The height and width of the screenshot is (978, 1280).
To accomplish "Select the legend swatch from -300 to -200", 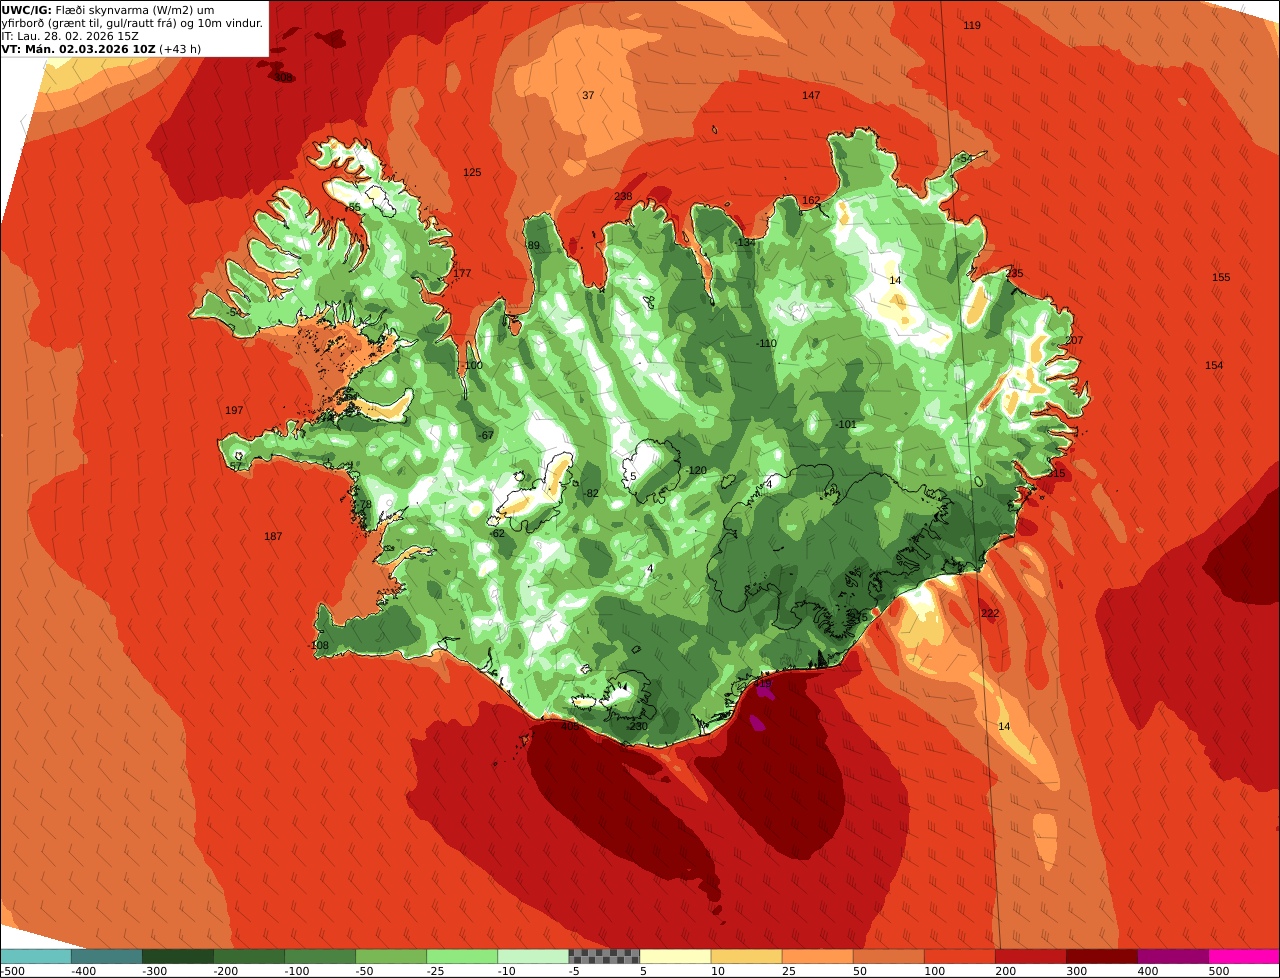I will [177, 956].
